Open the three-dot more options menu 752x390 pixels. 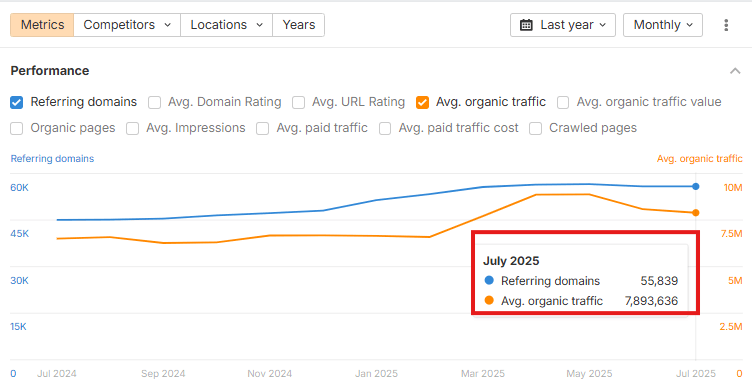pyautogui.click(x=726, y=25)
